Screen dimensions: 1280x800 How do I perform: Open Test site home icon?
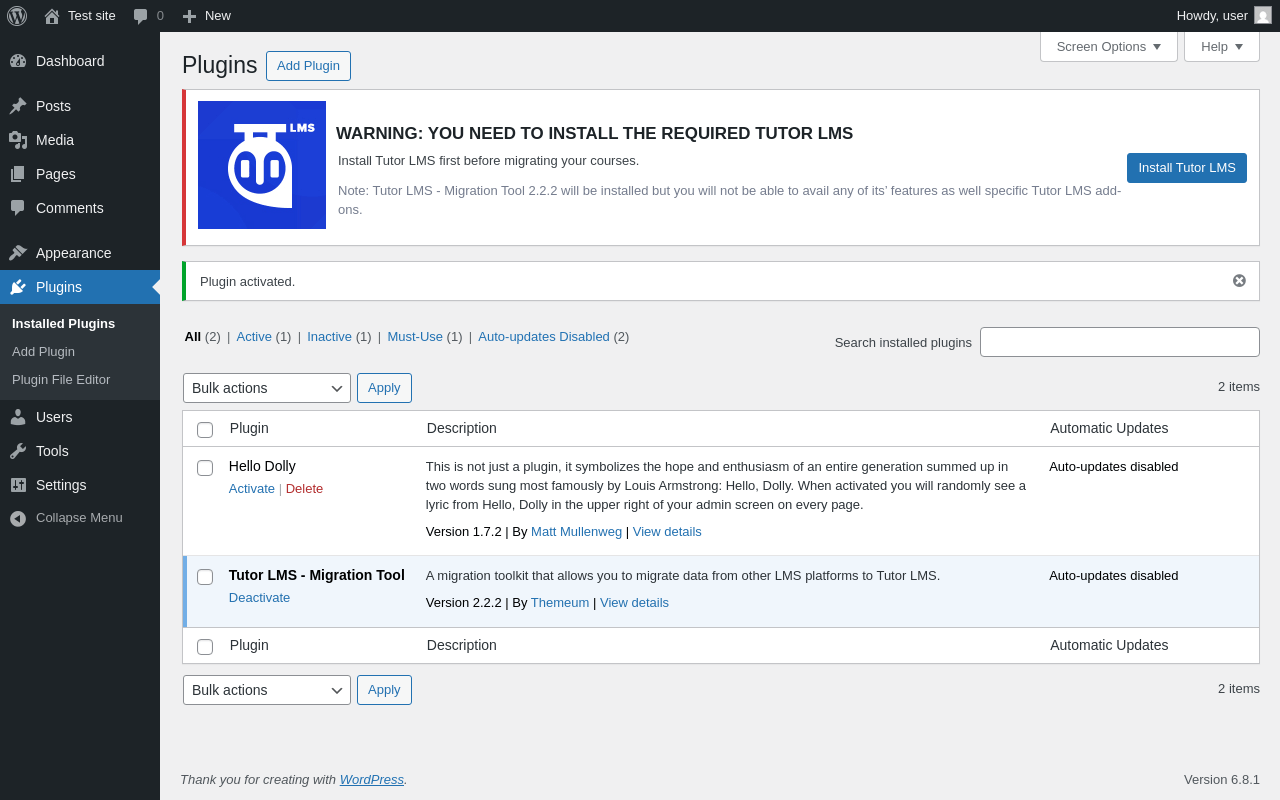(52, 16)
